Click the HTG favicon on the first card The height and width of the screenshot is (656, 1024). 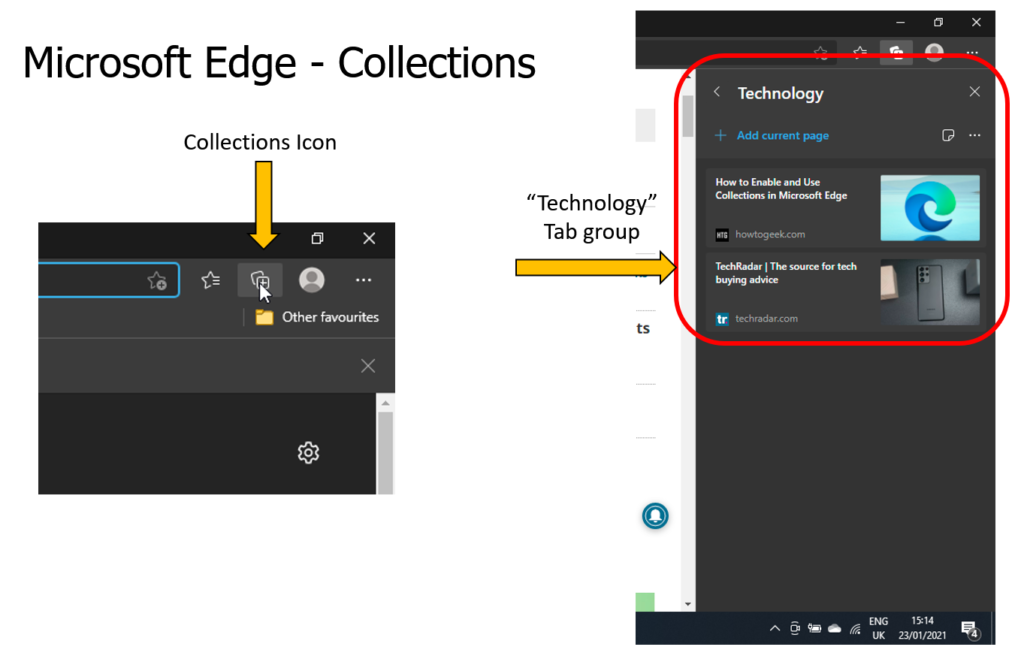tap(722, 235)
